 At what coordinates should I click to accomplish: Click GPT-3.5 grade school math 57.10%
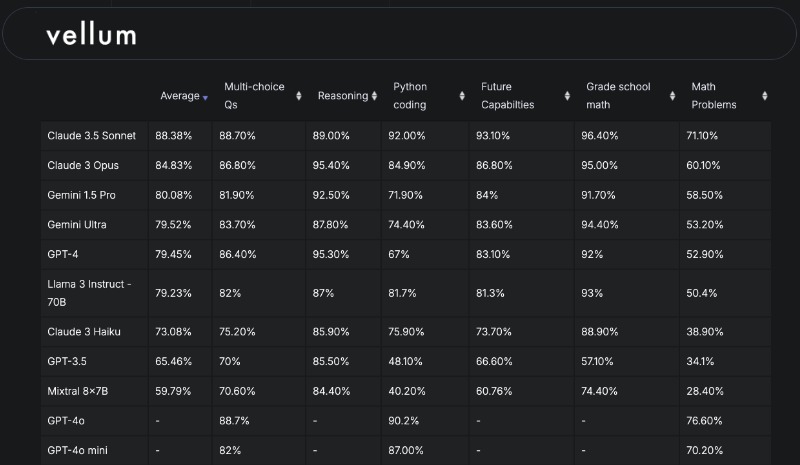(x=597, y=361)
